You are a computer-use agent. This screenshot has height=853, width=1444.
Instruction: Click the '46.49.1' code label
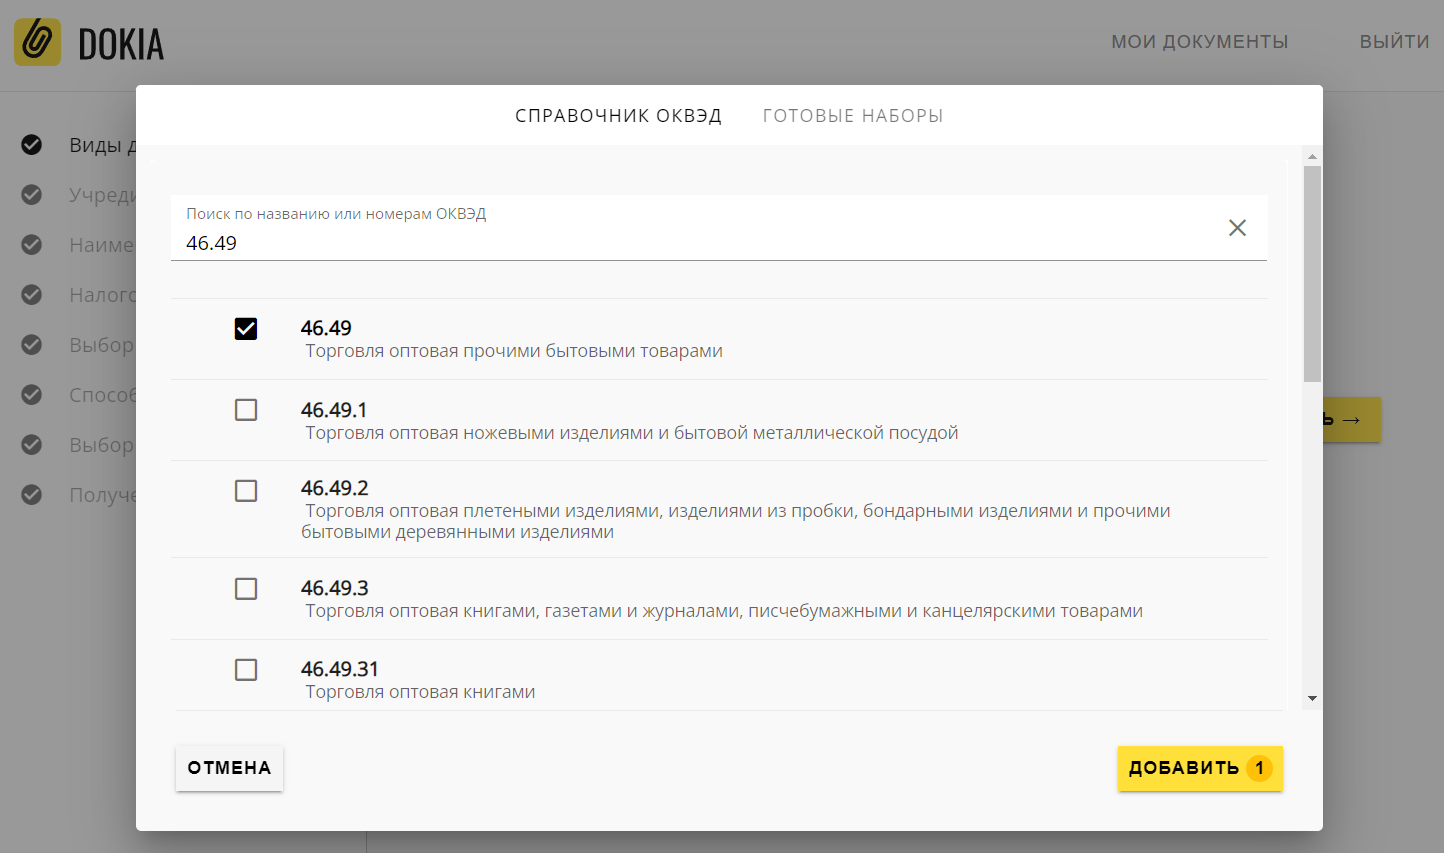pos(334,410)
